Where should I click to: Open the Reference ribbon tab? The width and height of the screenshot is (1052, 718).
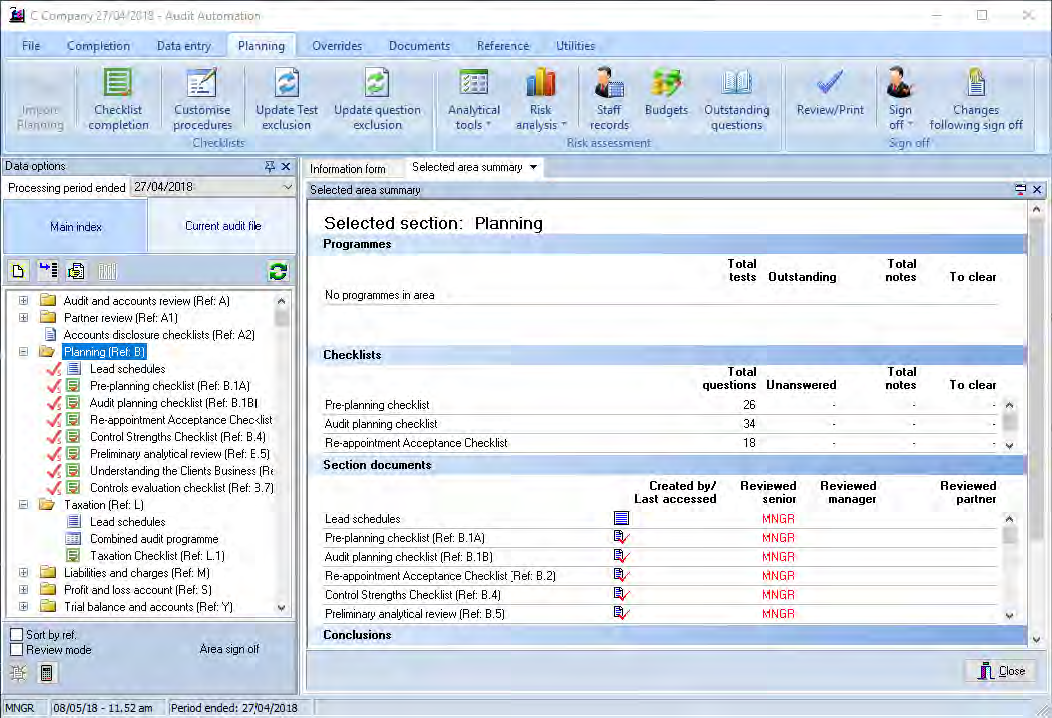coord(503,46)
